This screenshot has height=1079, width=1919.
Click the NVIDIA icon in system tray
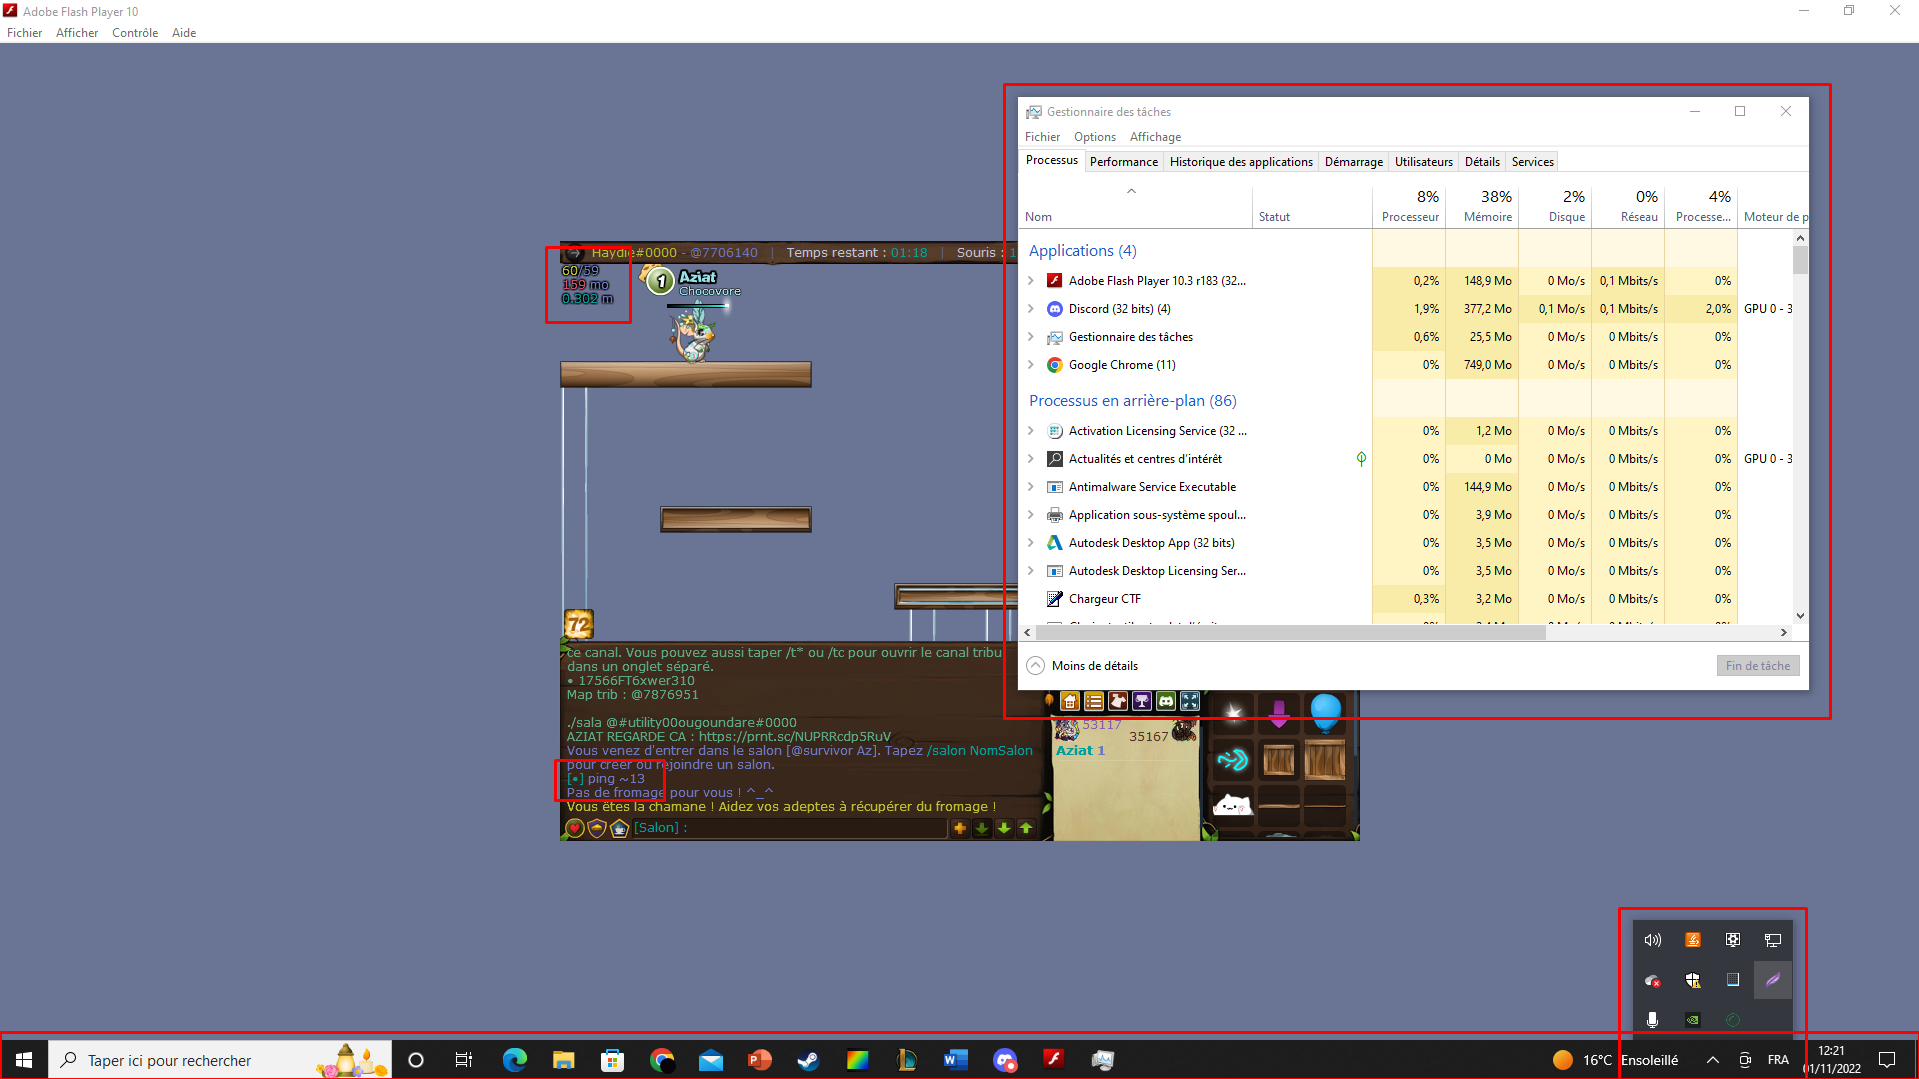(1692, 1020)
